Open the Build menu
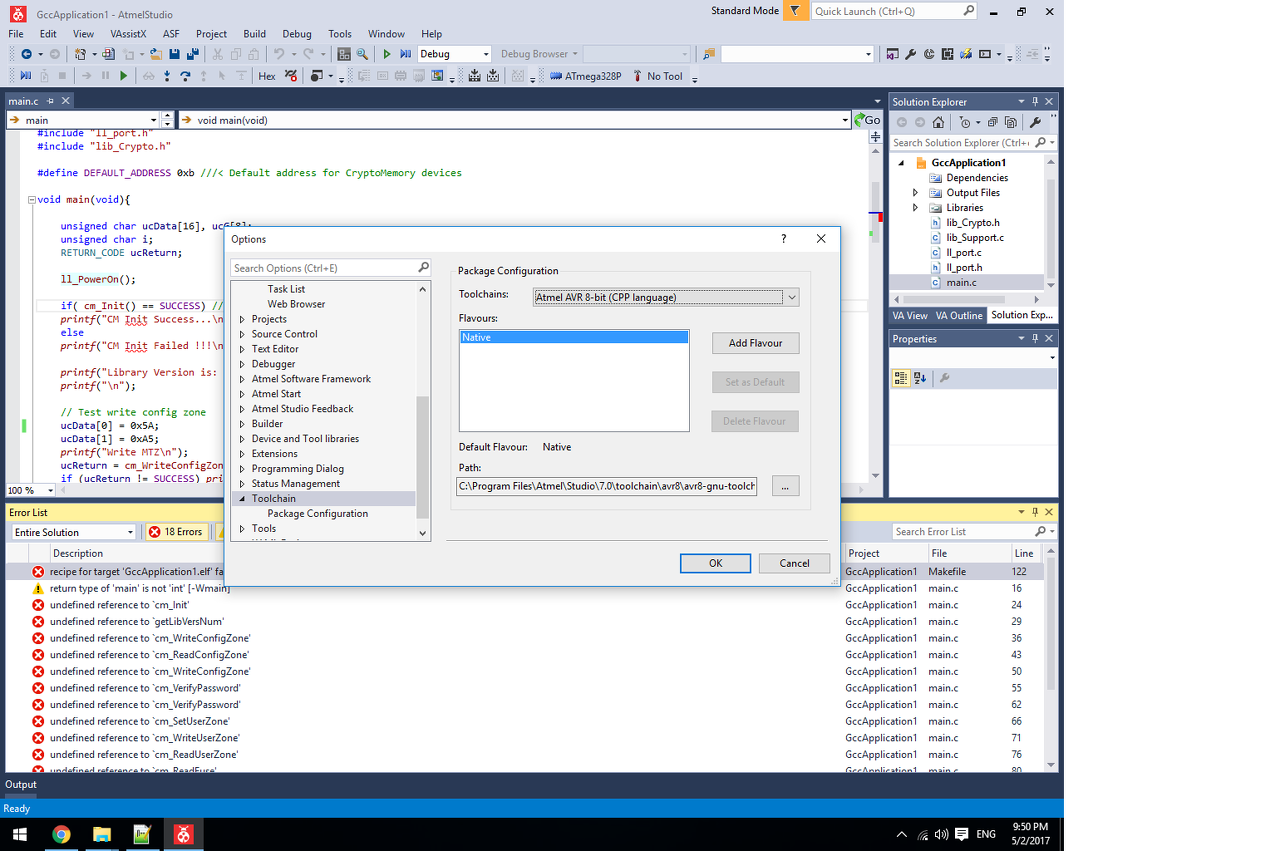 point(254,34)
